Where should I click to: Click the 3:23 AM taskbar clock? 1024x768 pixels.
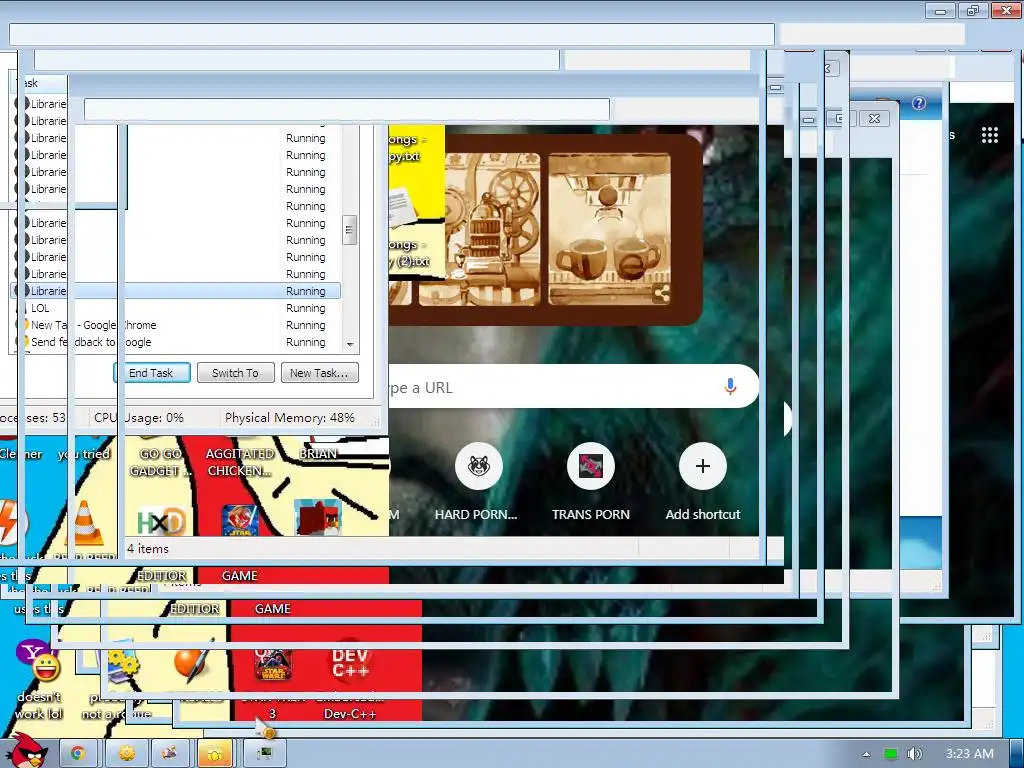point(970,754)
